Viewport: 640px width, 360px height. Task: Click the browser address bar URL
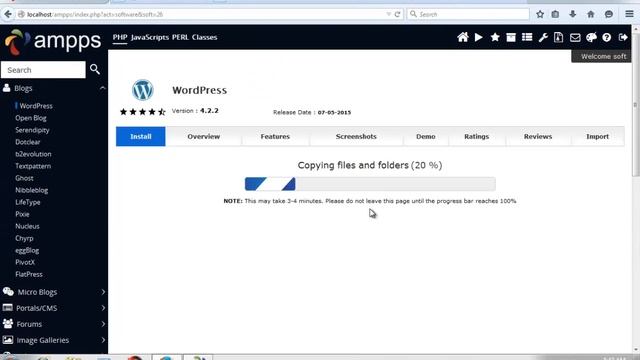[95, 14]
